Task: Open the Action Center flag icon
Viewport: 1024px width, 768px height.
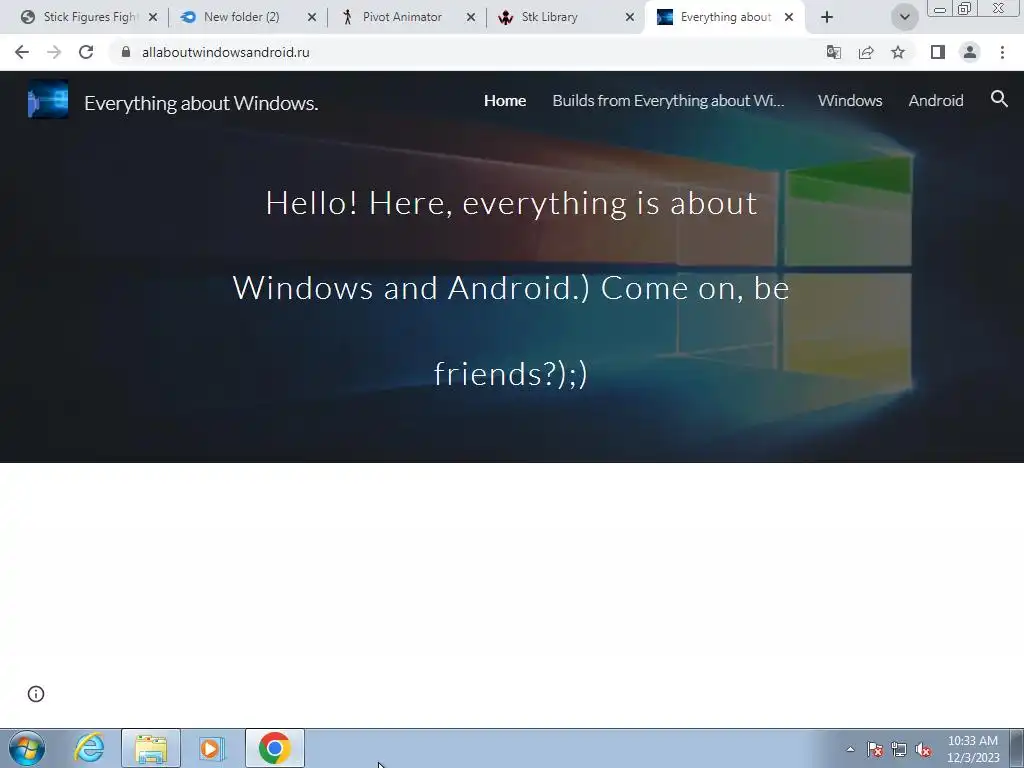Action: [x=875, y=749]
